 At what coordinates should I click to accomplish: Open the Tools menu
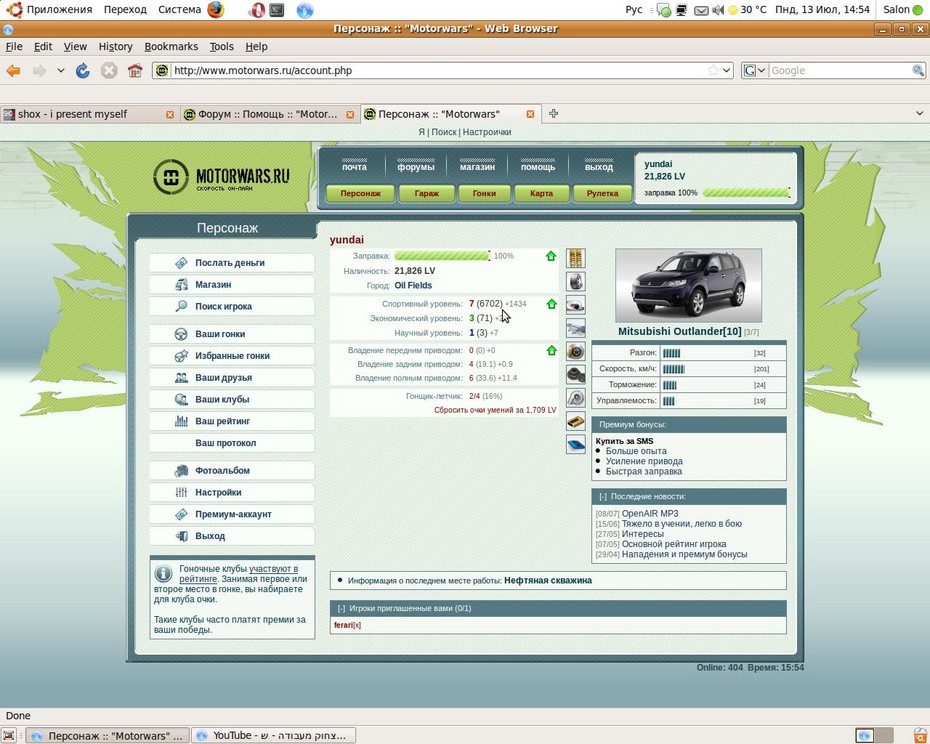[221, 46]
